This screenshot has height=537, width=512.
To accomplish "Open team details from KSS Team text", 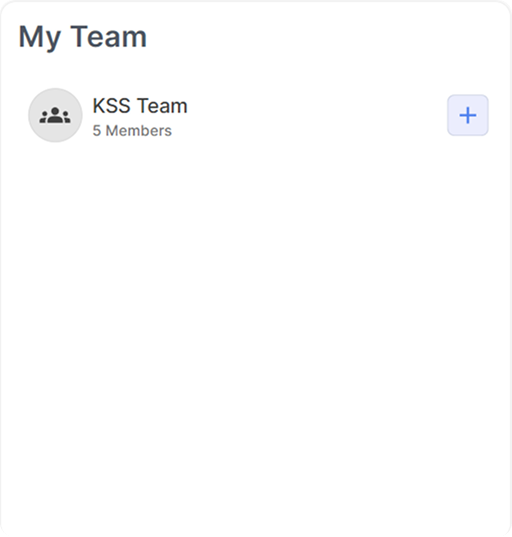I will [140, 106].
